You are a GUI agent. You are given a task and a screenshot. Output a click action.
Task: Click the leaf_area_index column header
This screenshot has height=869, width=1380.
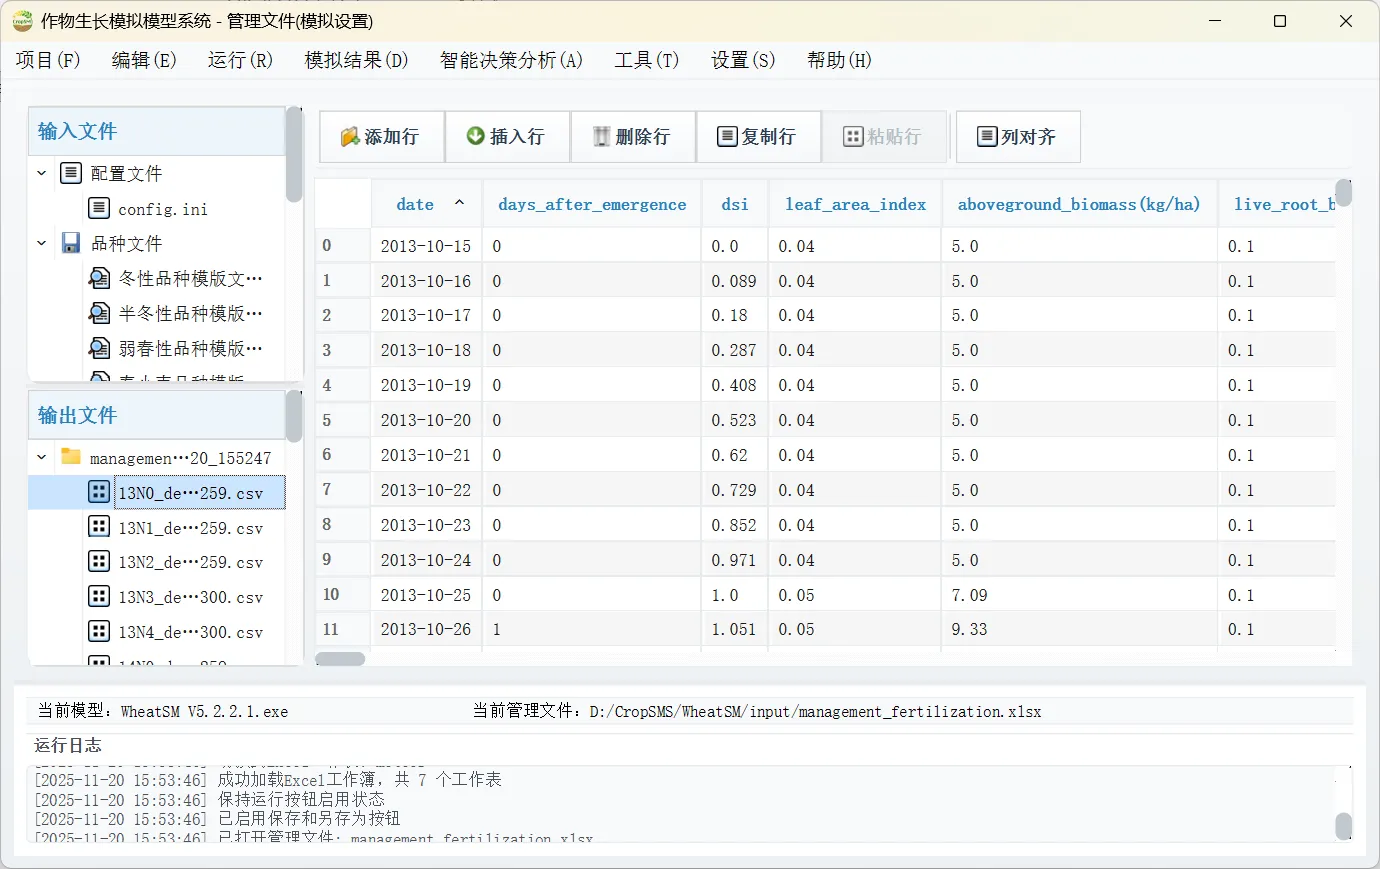click(x=855, y=204)
